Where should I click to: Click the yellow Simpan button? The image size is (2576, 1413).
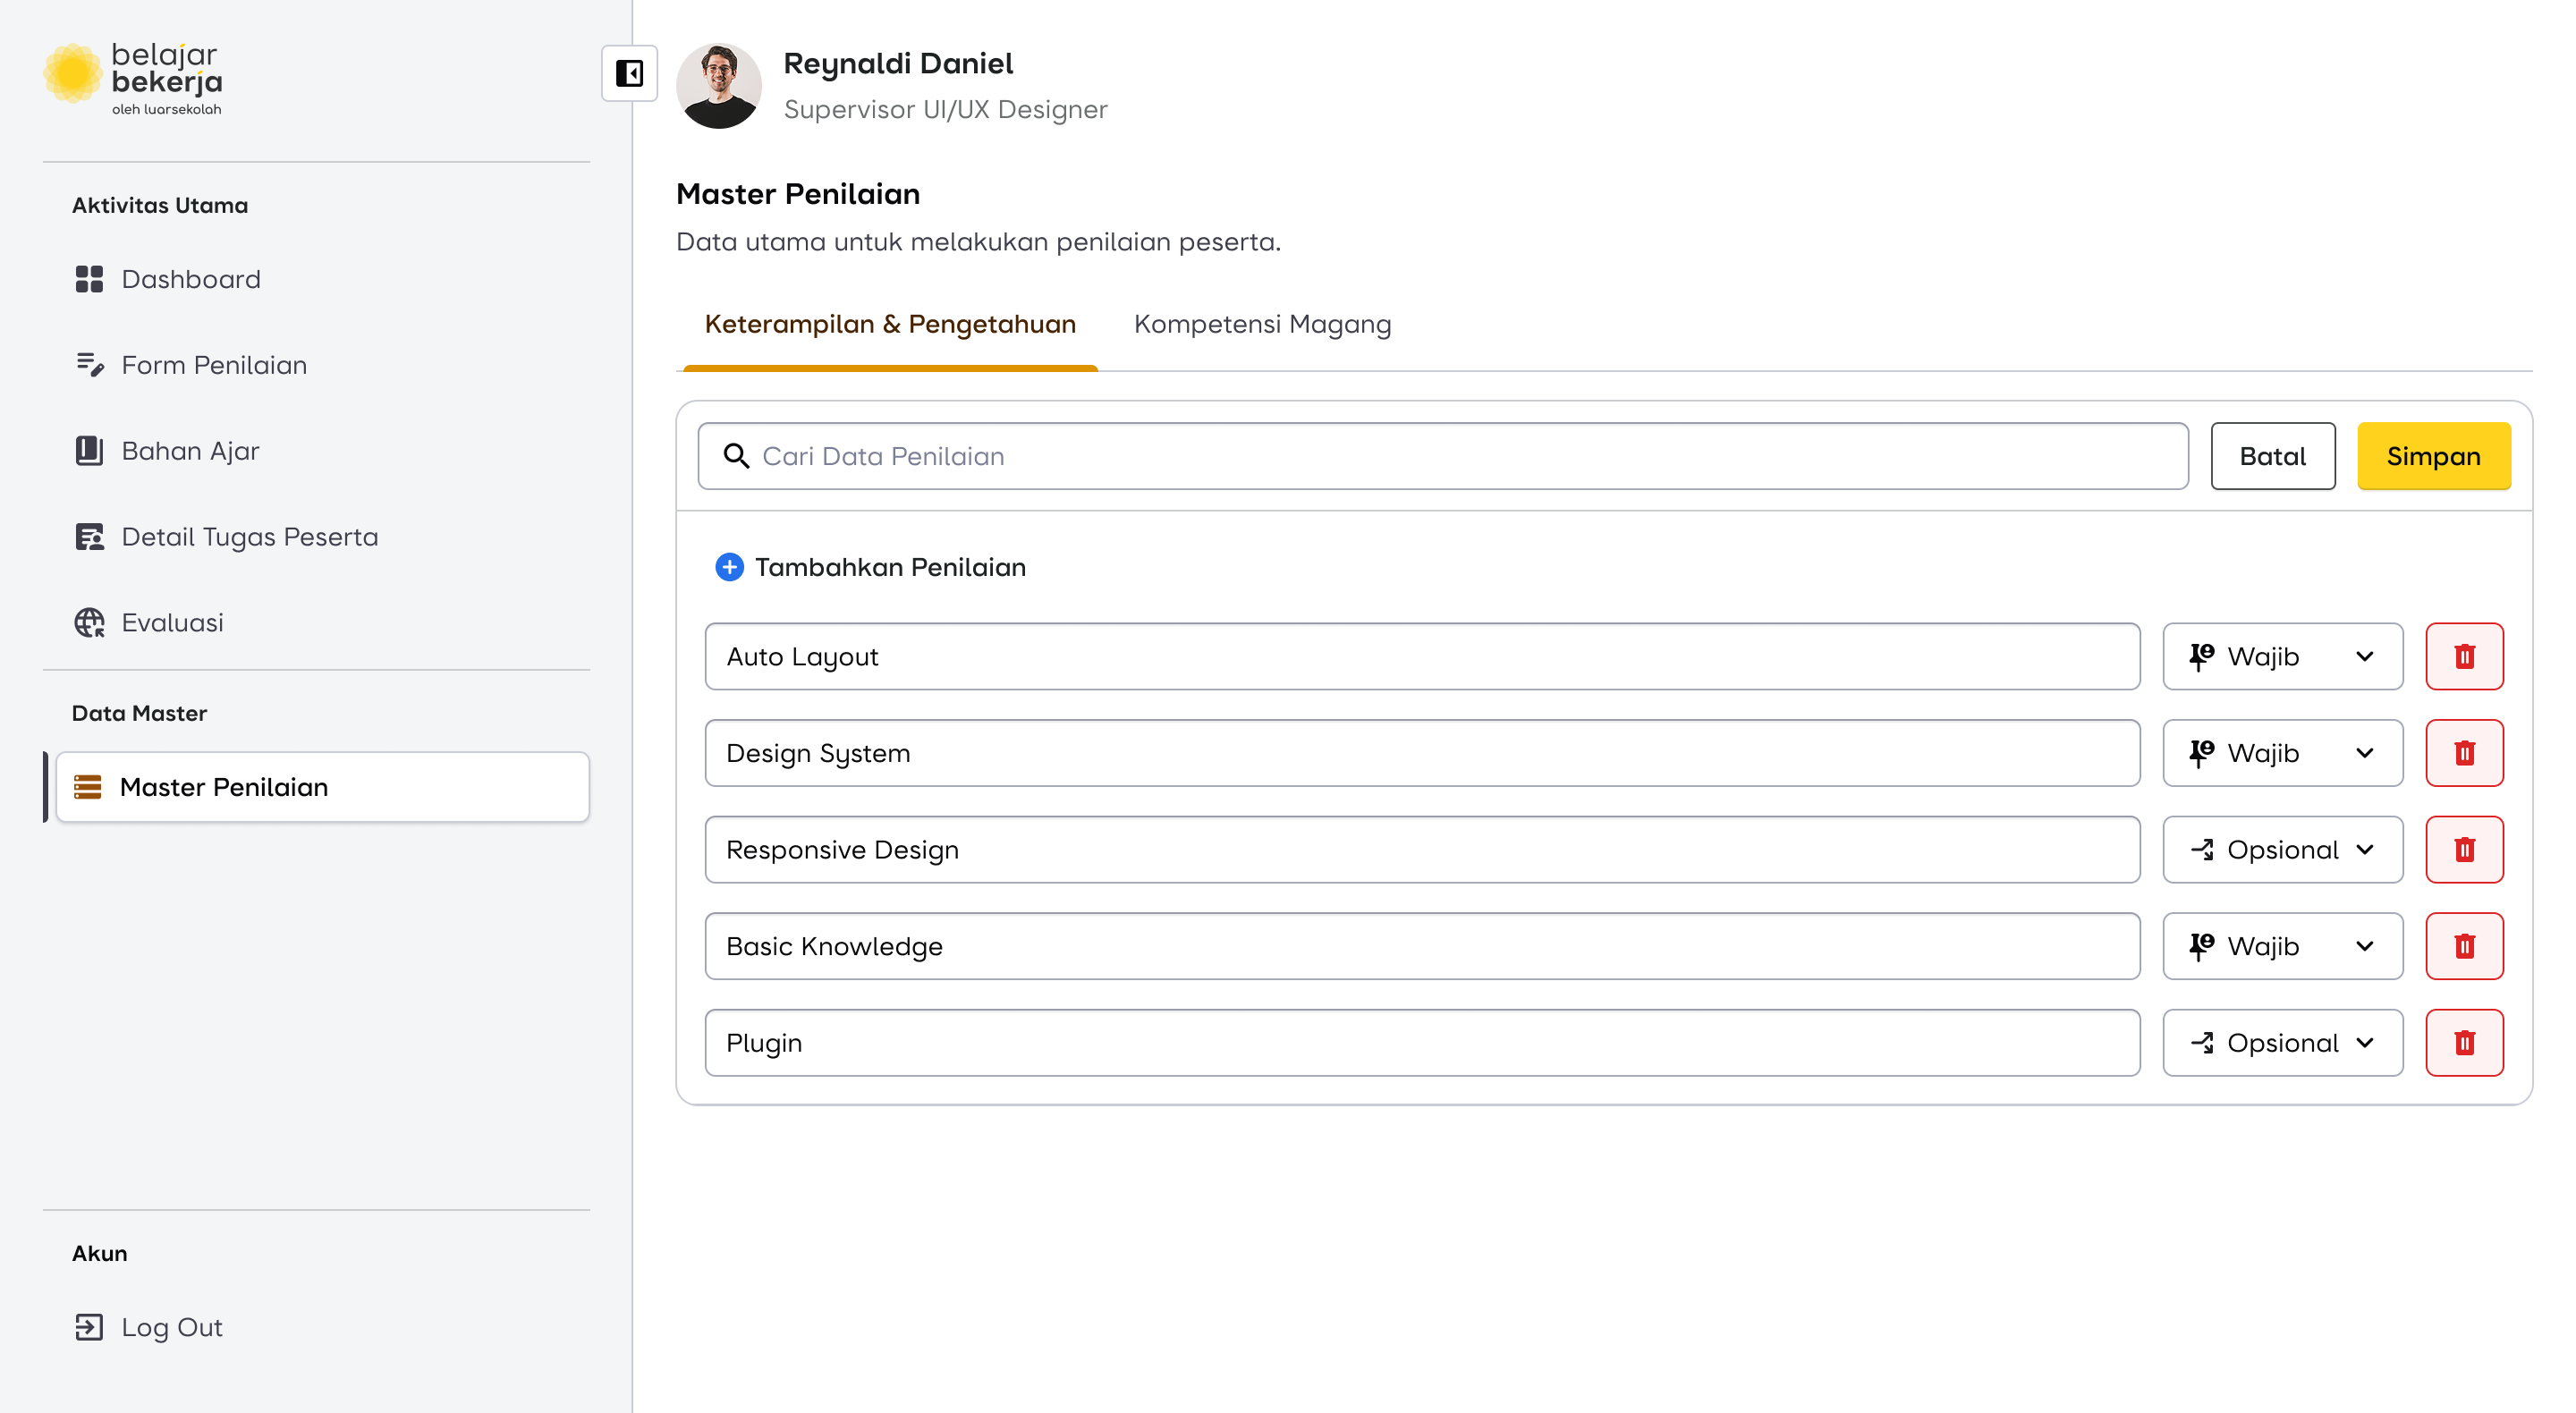(x=2432, y=456)
